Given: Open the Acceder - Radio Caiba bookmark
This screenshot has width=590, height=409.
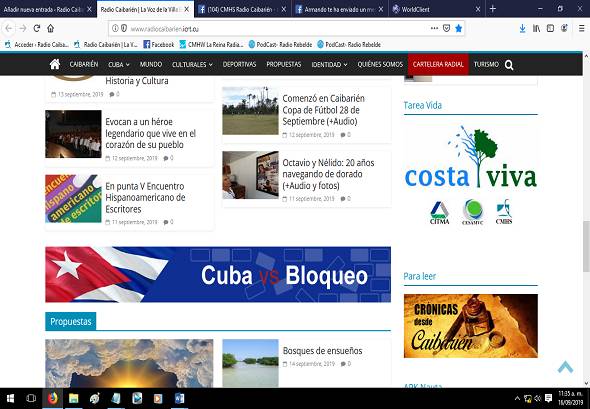Looking at the screenshot, I should (37, 44).
